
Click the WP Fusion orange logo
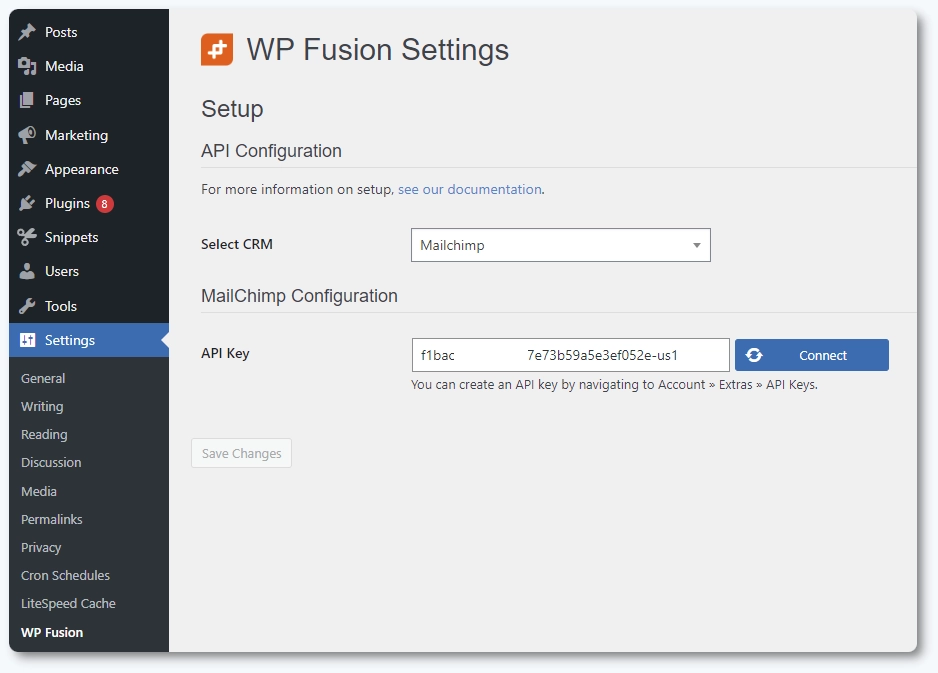coord(217,49)
